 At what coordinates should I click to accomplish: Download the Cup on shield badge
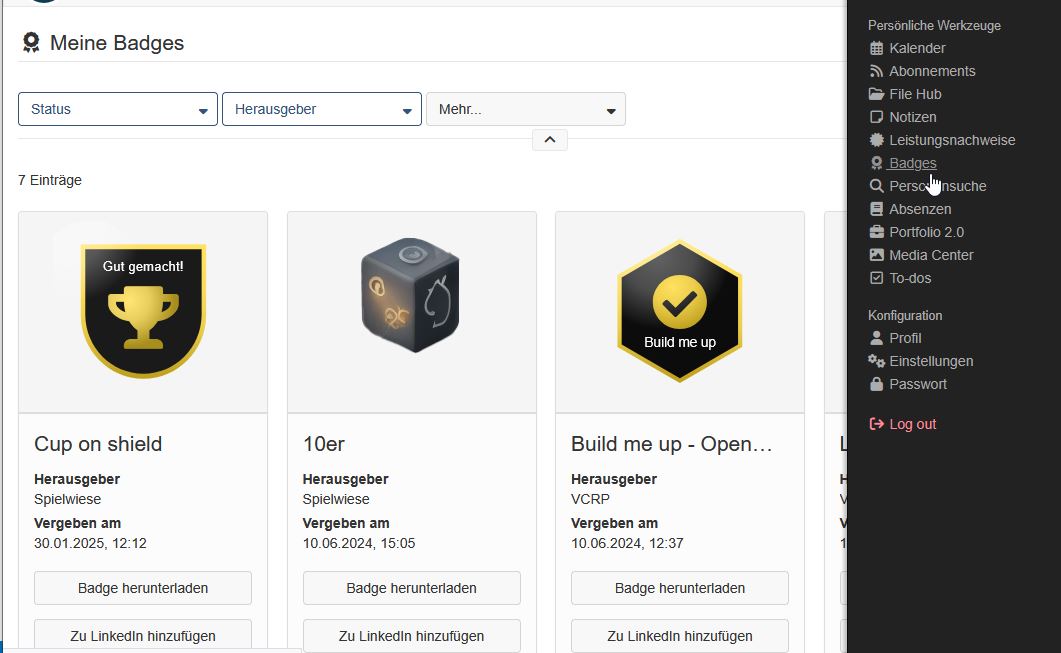pyautogui.click(x=142, y=588)
